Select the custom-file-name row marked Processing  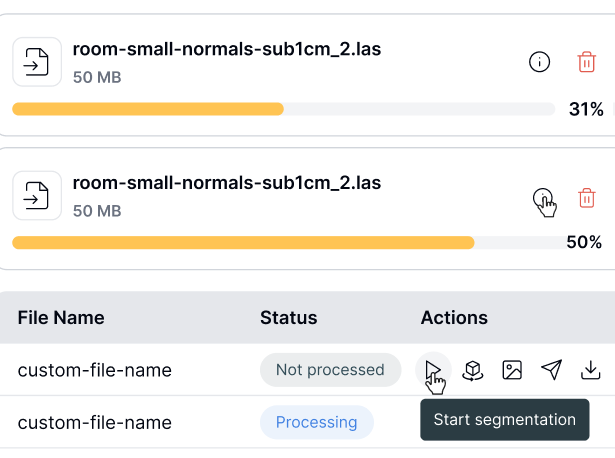click(x=95, y=422)
